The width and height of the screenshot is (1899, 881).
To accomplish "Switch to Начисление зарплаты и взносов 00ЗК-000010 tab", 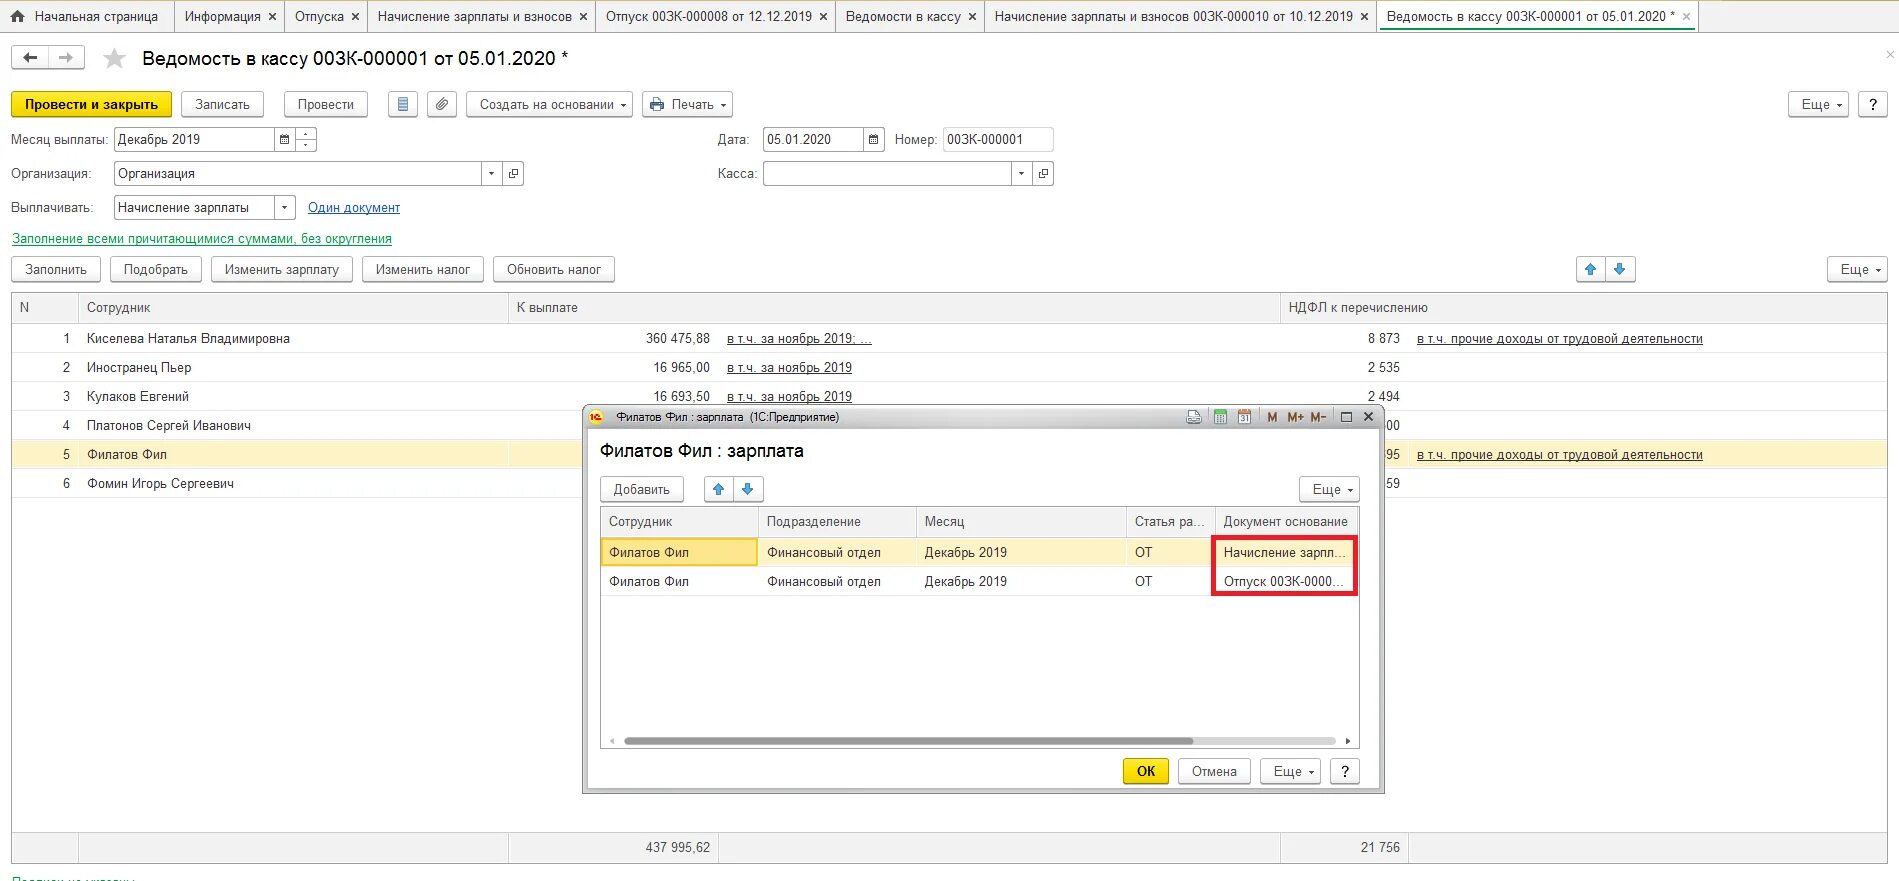I will pos(1173,16).
